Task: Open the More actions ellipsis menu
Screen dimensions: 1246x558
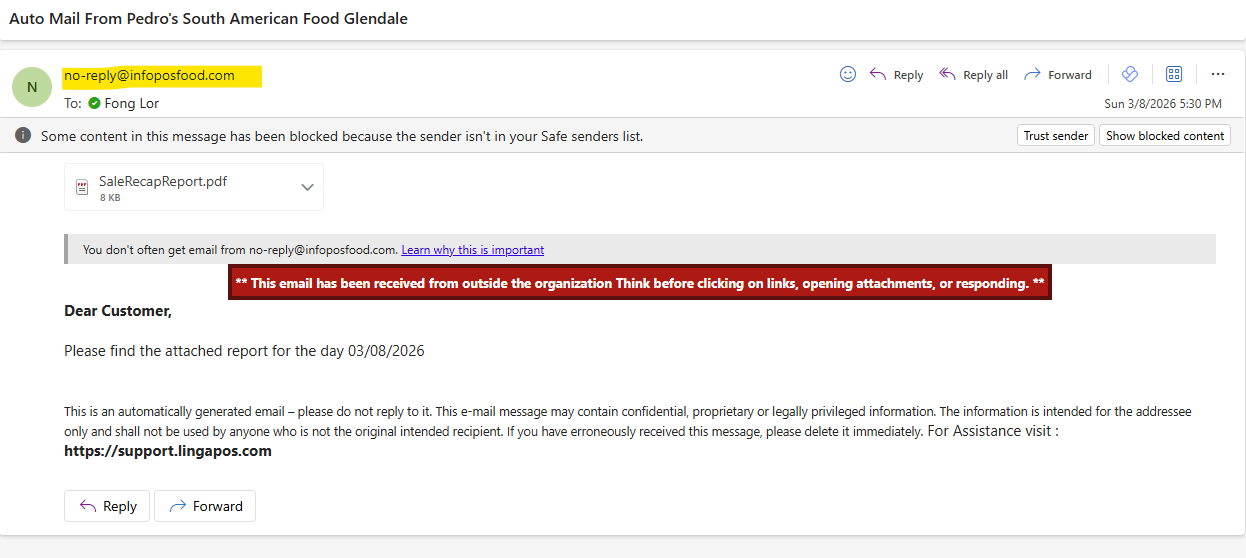Action: (x=1217, y=74)
